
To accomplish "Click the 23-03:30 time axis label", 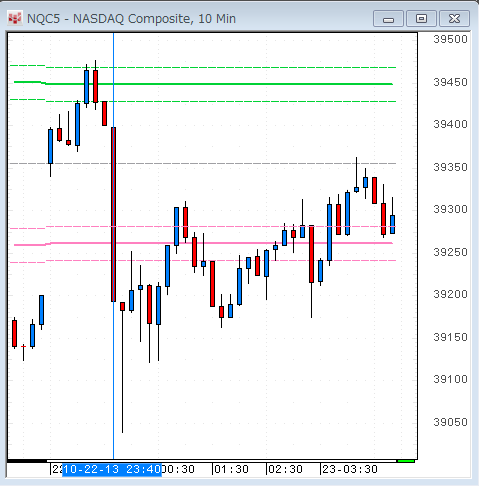I will 350,469.
